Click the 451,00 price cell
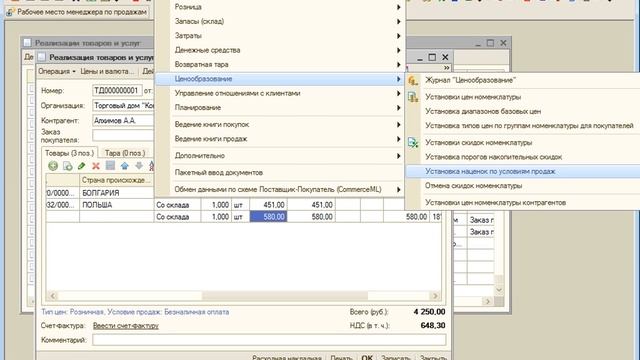Image resolution: width=640 pixels, height=360 pixels. pyautogui.click(x=268, y=205)
